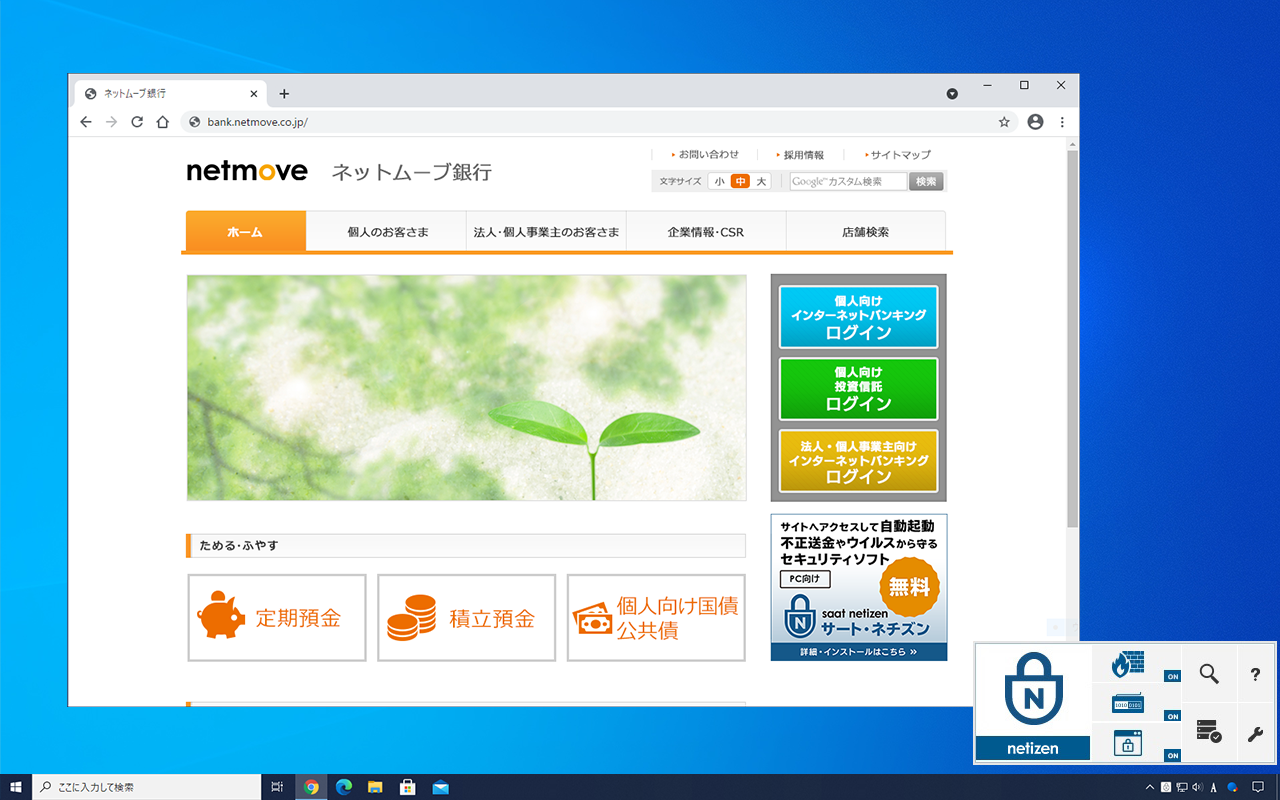
Task: Open Microsoft Store from taskbar
Action: [x=408, y=787]
